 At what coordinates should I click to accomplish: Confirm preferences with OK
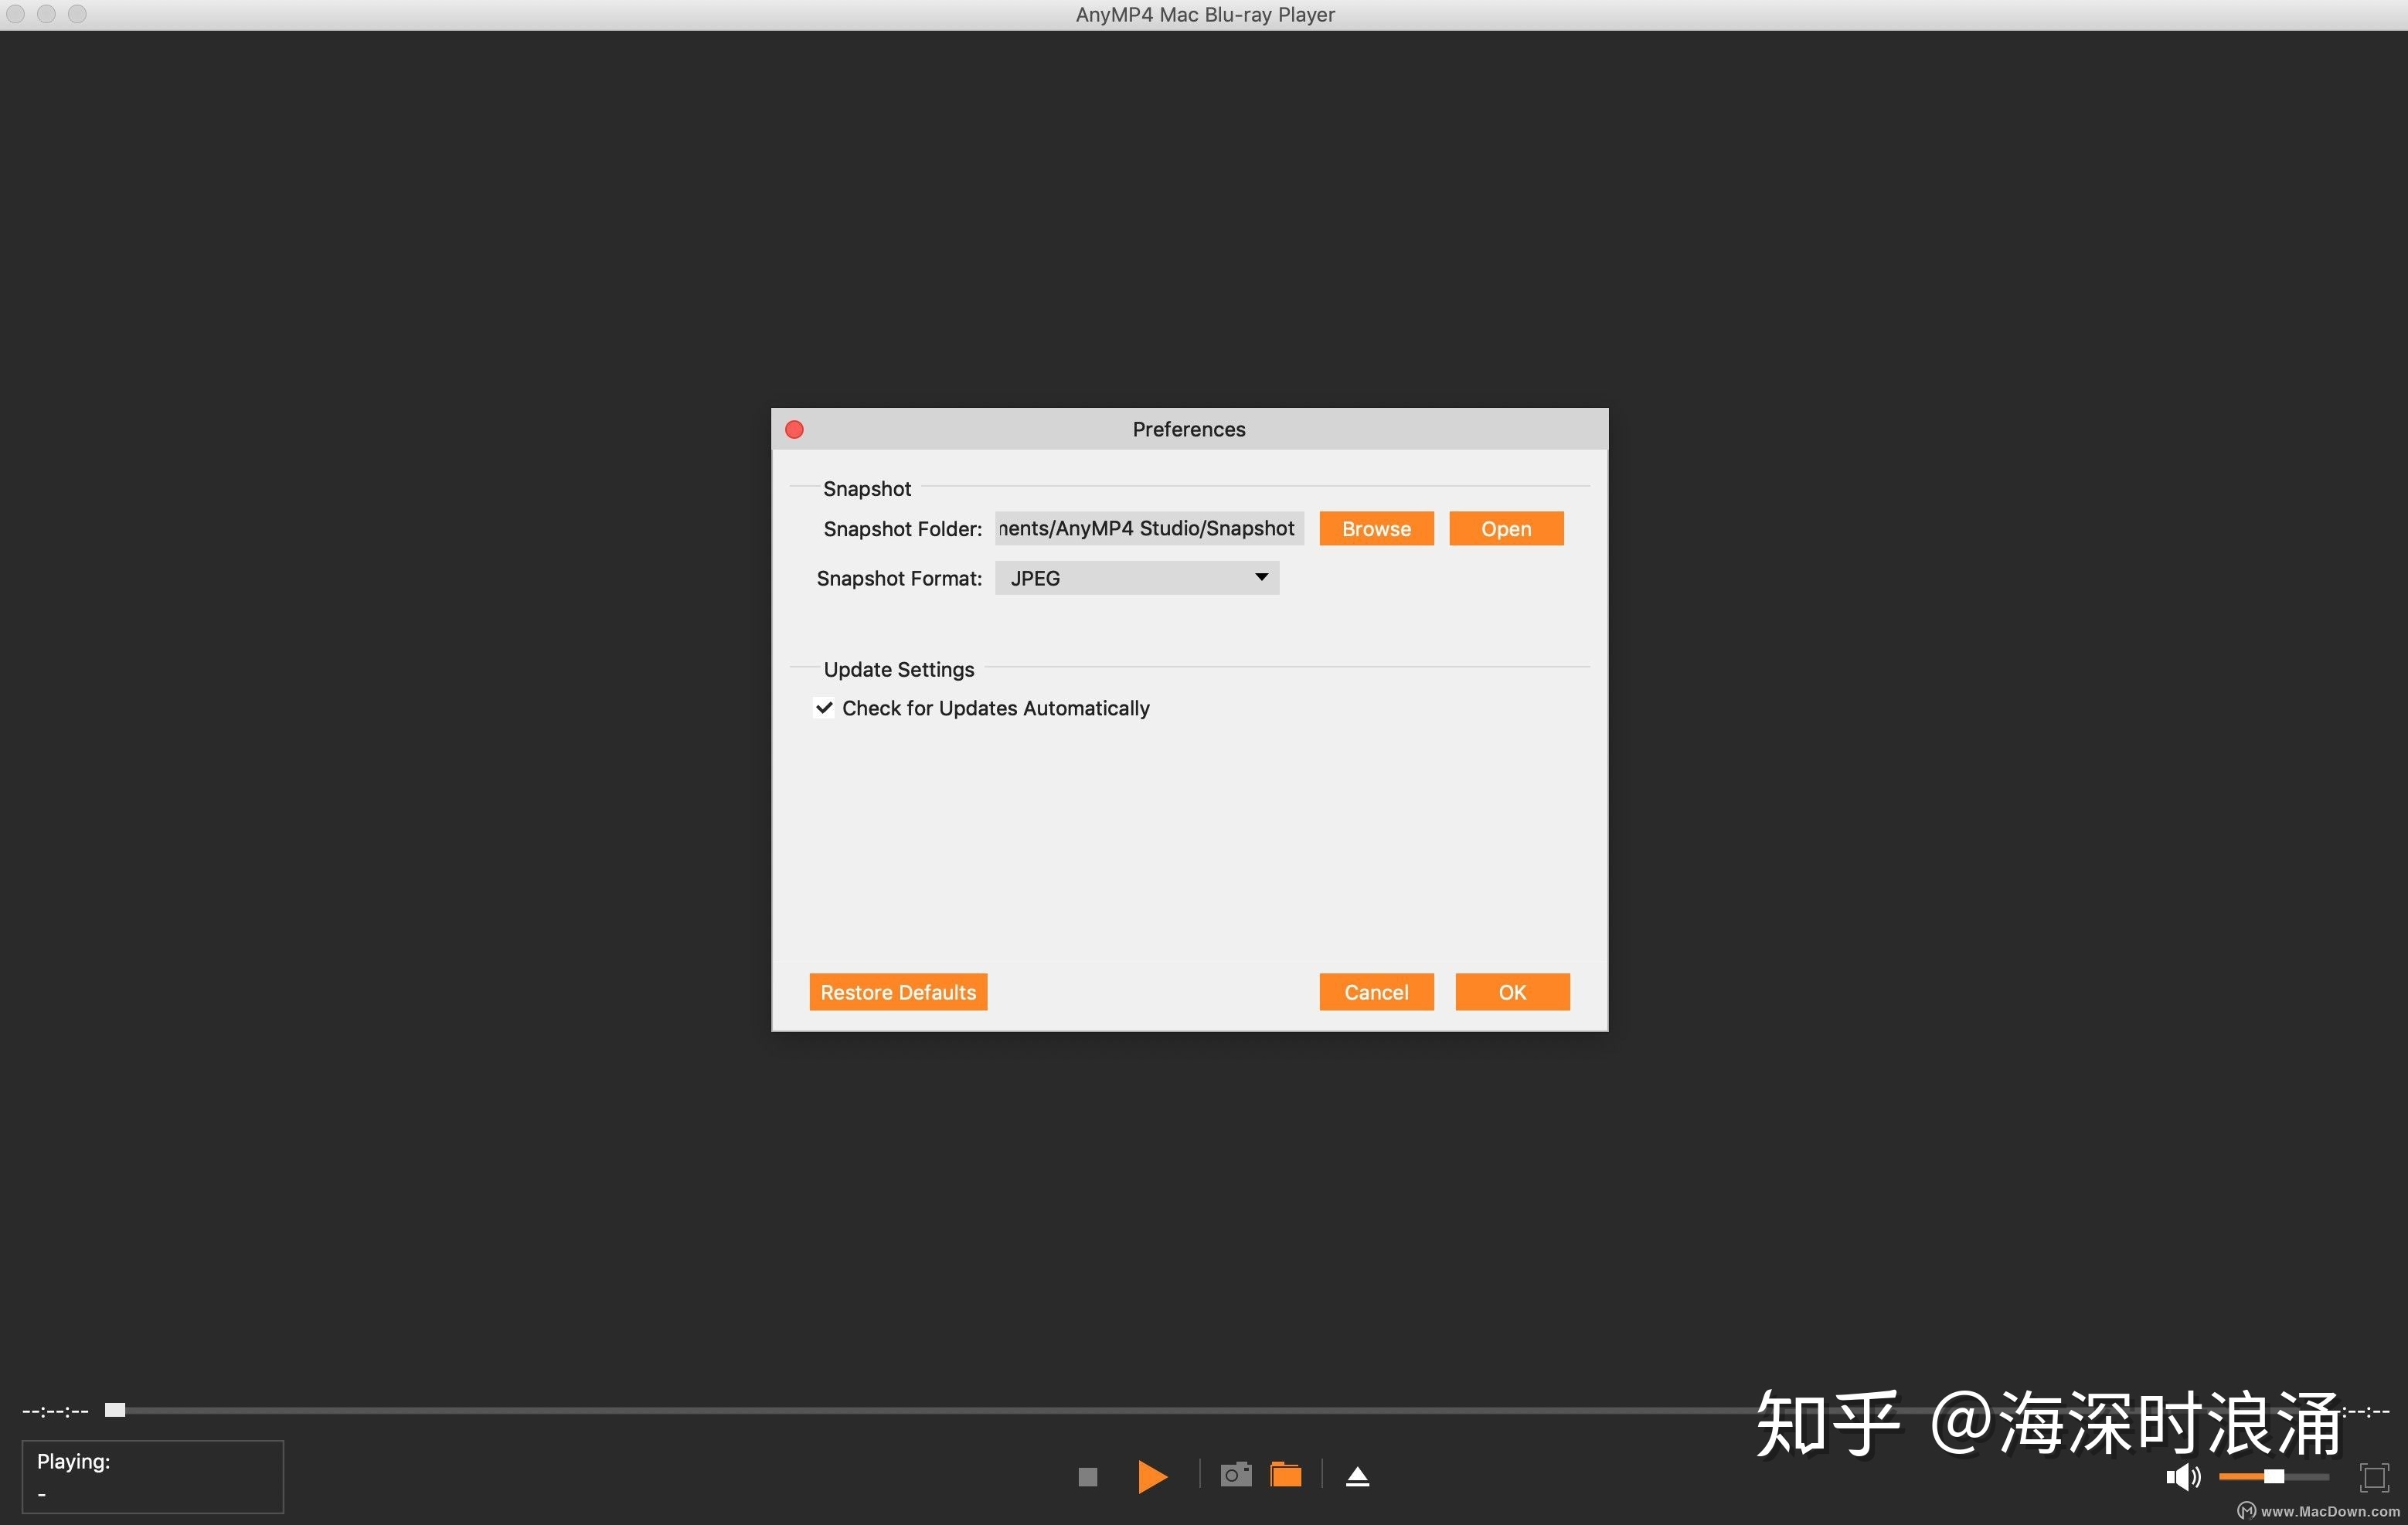pos(1512,992)
